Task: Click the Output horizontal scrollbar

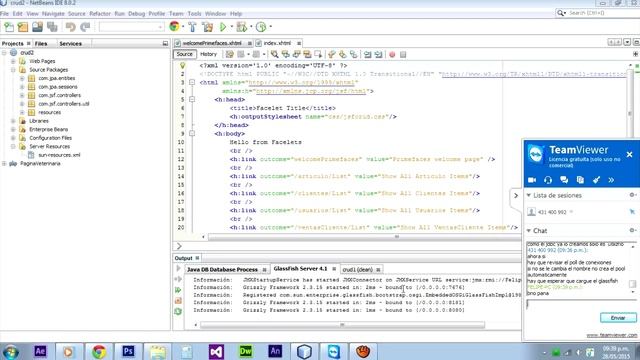Action: click(342, 325)
